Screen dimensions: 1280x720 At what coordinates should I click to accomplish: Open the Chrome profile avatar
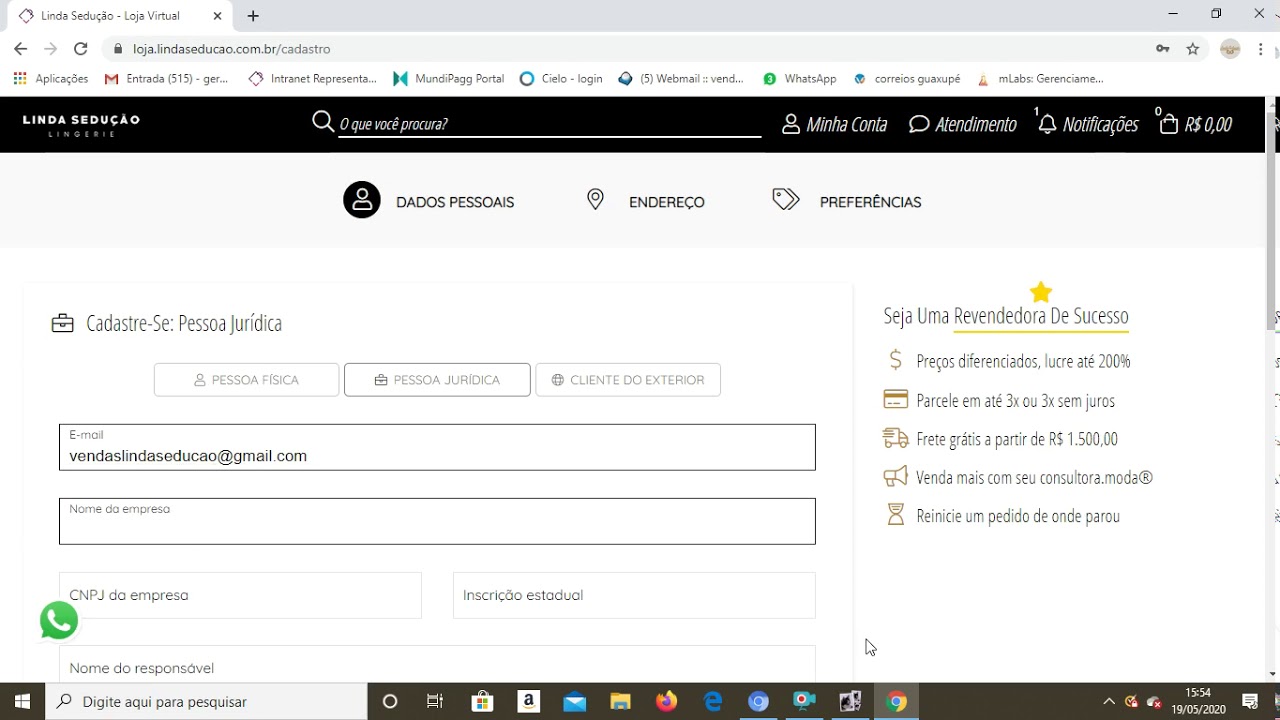click(1231, 49)
